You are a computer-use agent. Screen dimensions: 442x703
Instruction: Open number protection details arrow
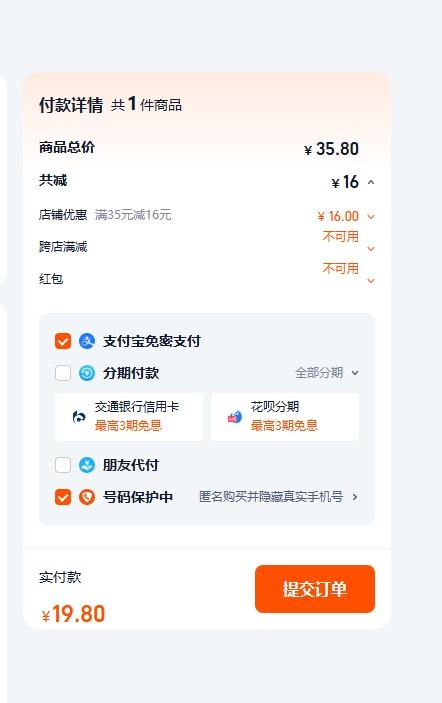click(355, 497)
